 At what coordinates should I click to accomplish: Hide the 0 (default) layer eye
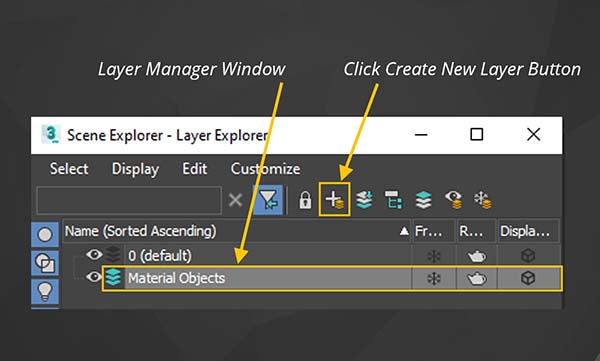94,255
